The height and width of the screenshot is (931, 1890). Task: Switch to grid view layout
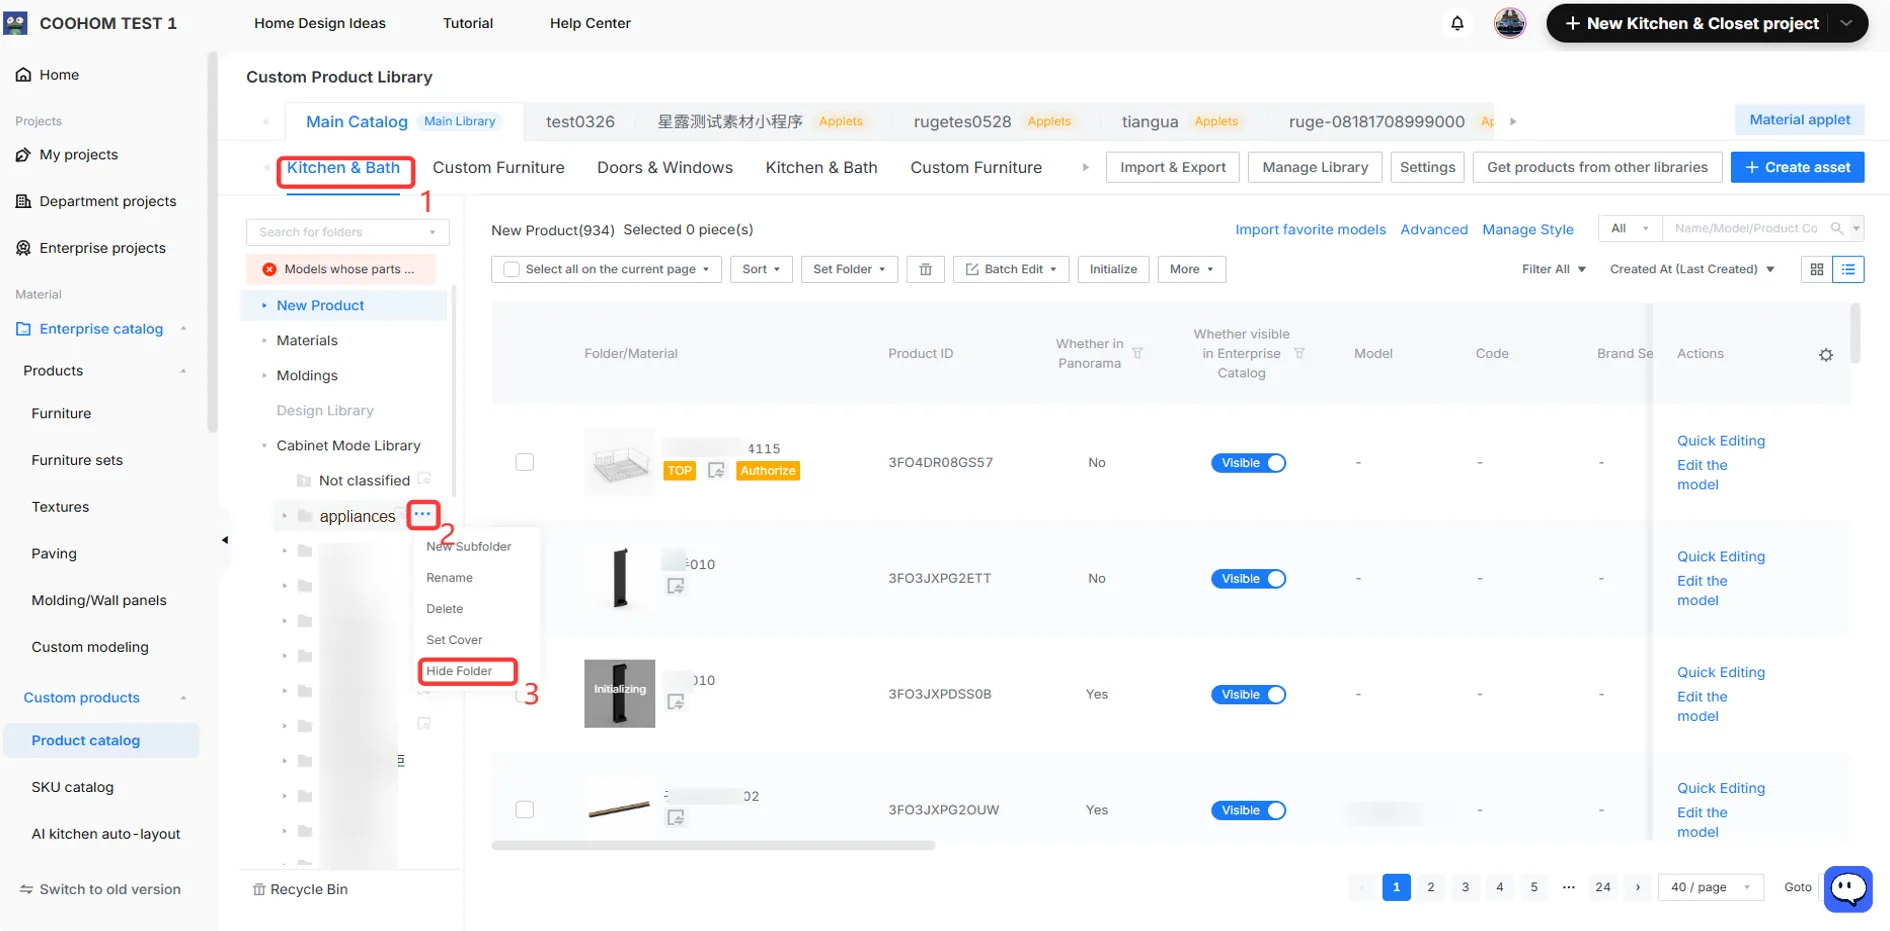click(x=1816, y=269)
